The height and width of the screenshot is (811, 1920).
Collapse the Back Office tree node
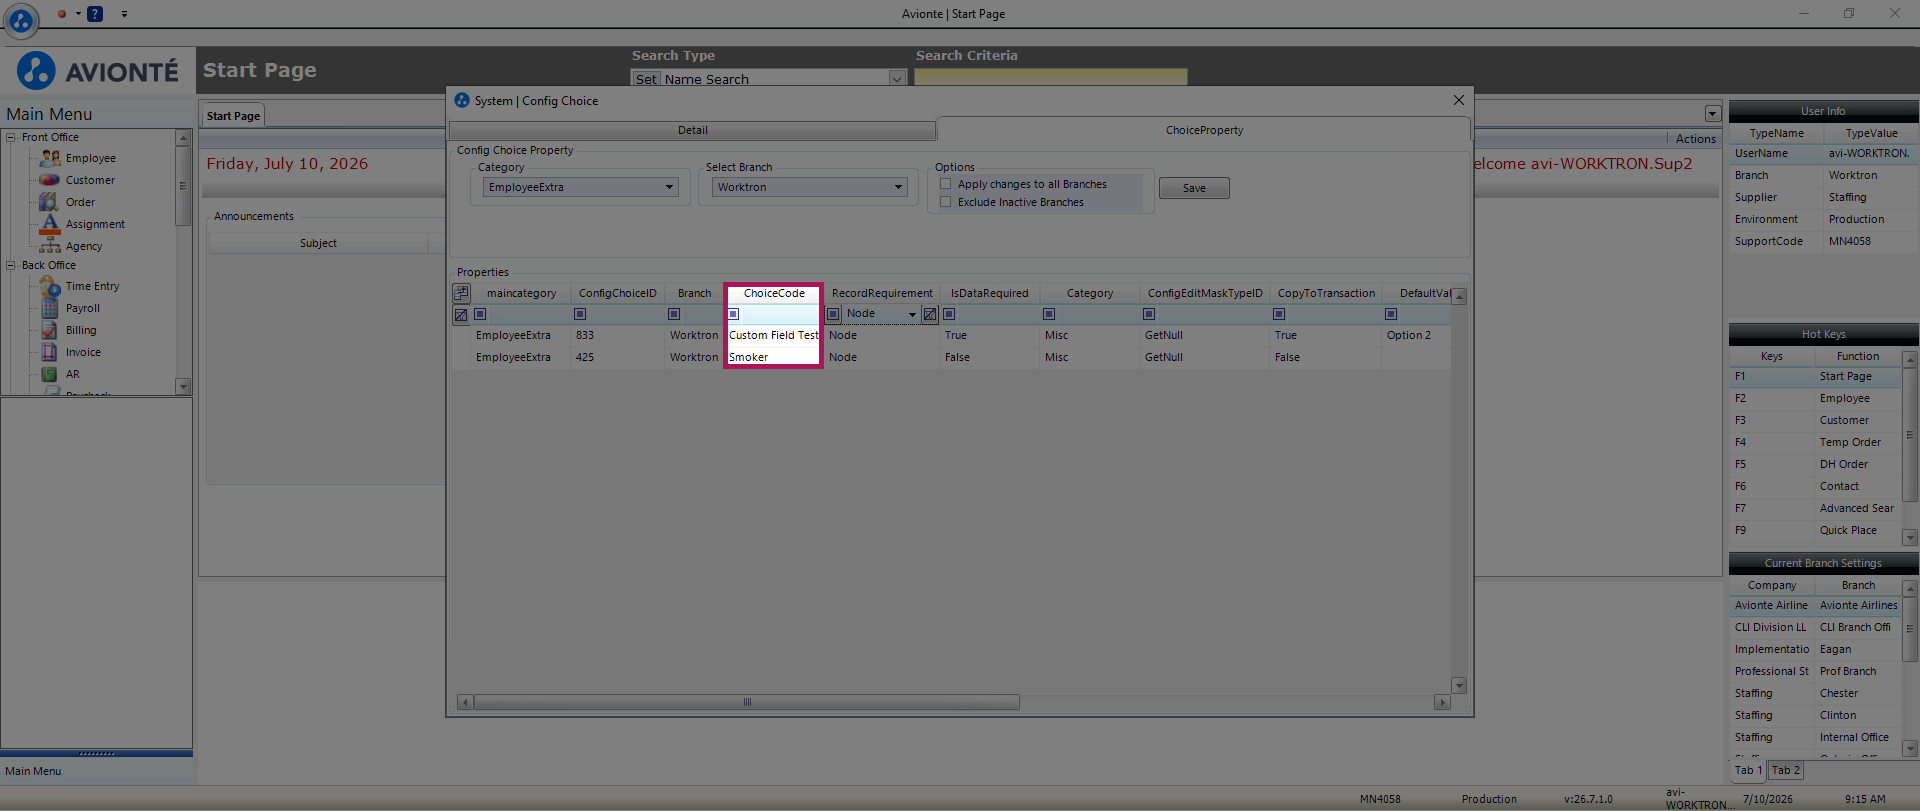(x=11, y=265)
